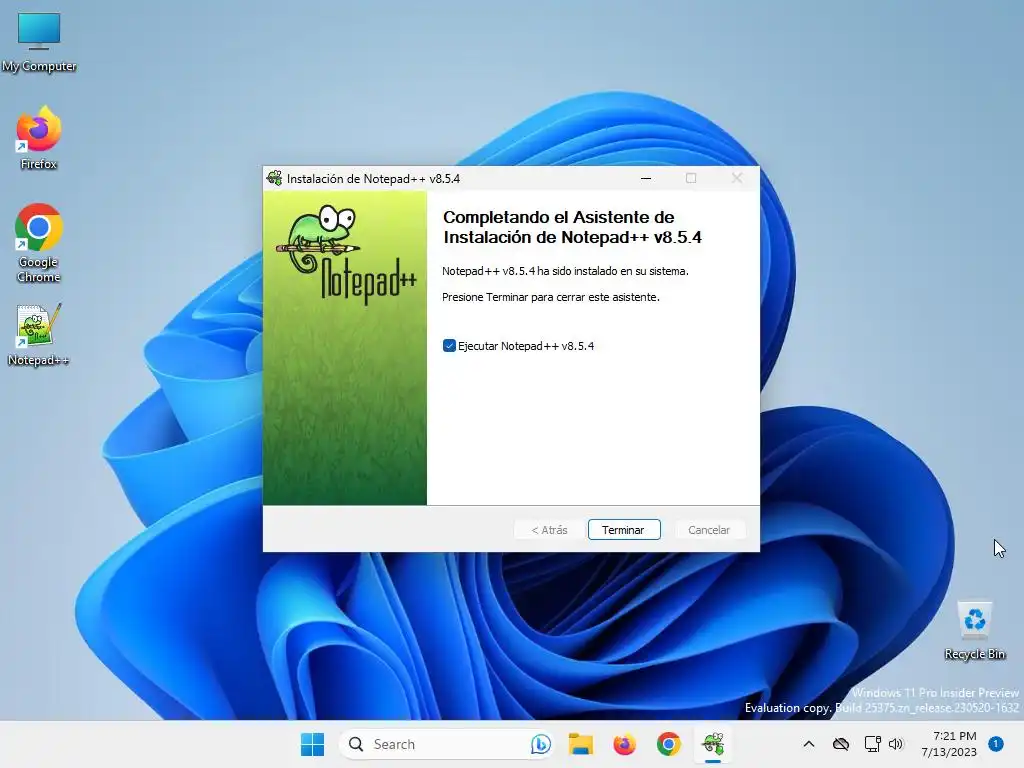Click the Terminar button
The height and width of the screenshot is (768, 1024).
(x=624, y=530)
